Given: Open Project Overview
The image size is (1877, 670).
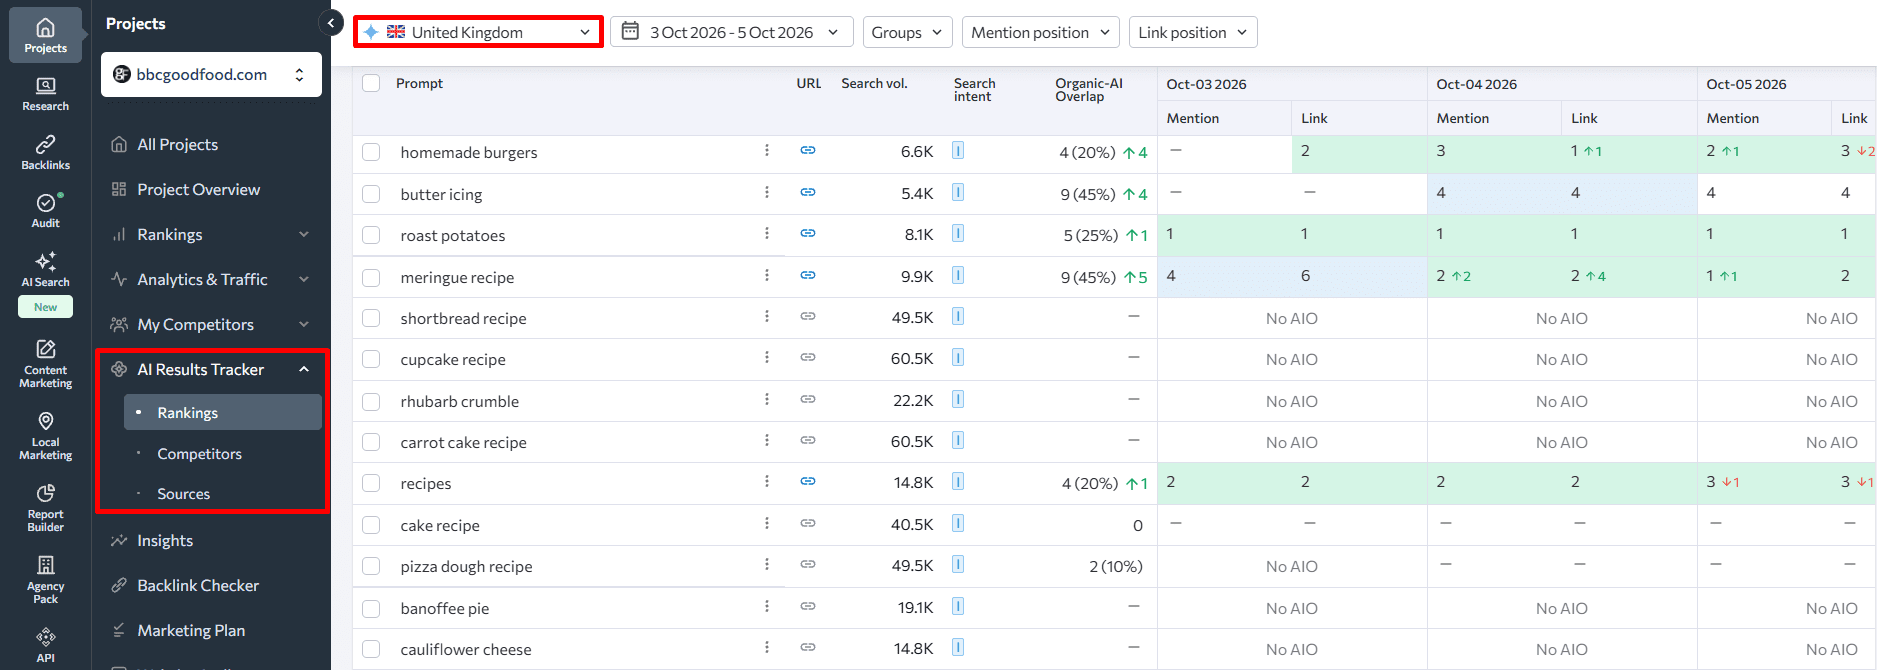Looking at the screenshot, I should tap(198, 189).
